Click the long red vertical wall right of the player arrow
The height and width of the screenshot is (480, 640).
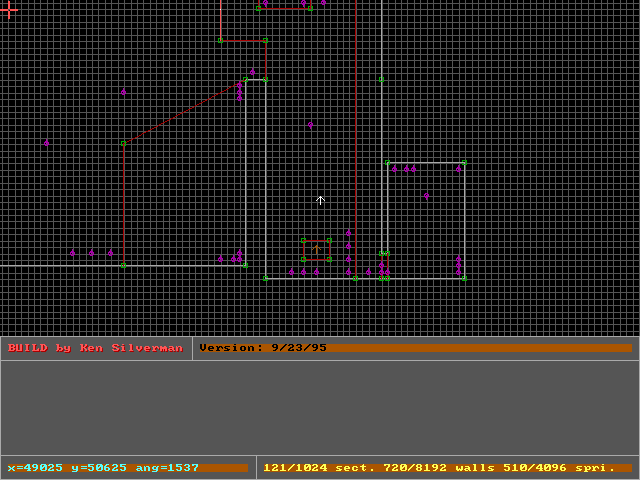[x=356, y=139]
